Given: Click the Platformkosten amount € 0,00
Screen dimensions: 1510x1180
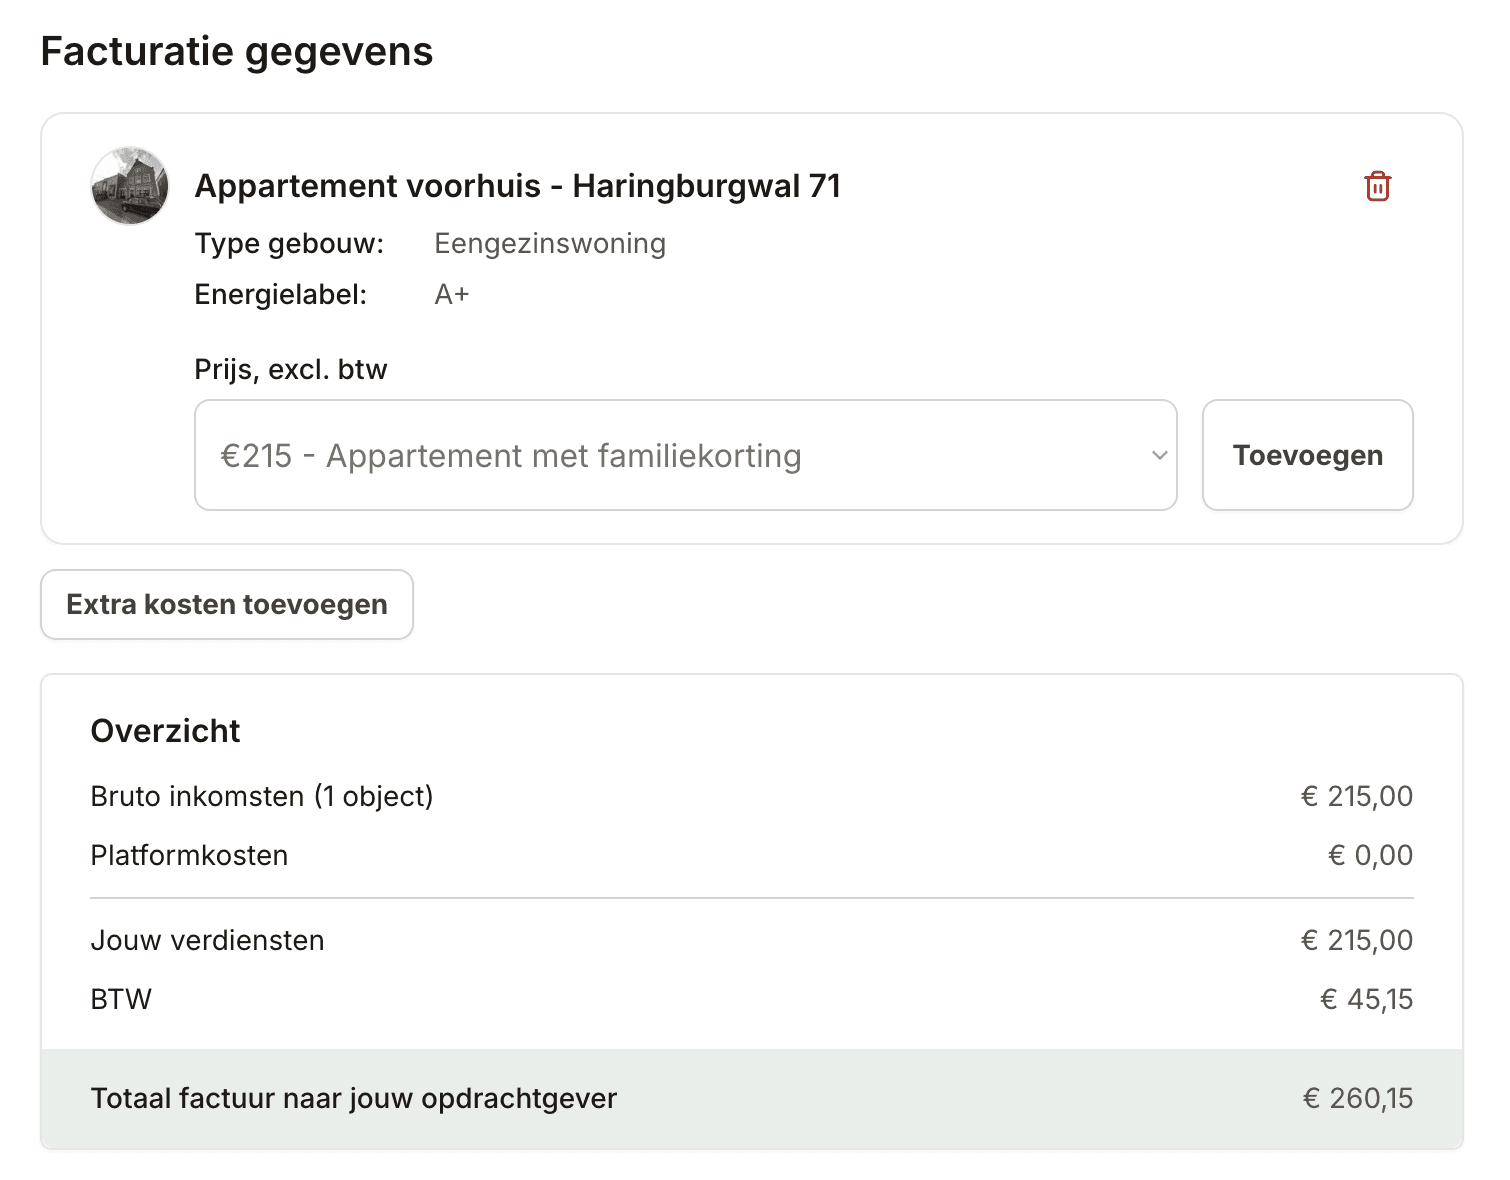Looking at the screenshot, I should coord(1370,855).
